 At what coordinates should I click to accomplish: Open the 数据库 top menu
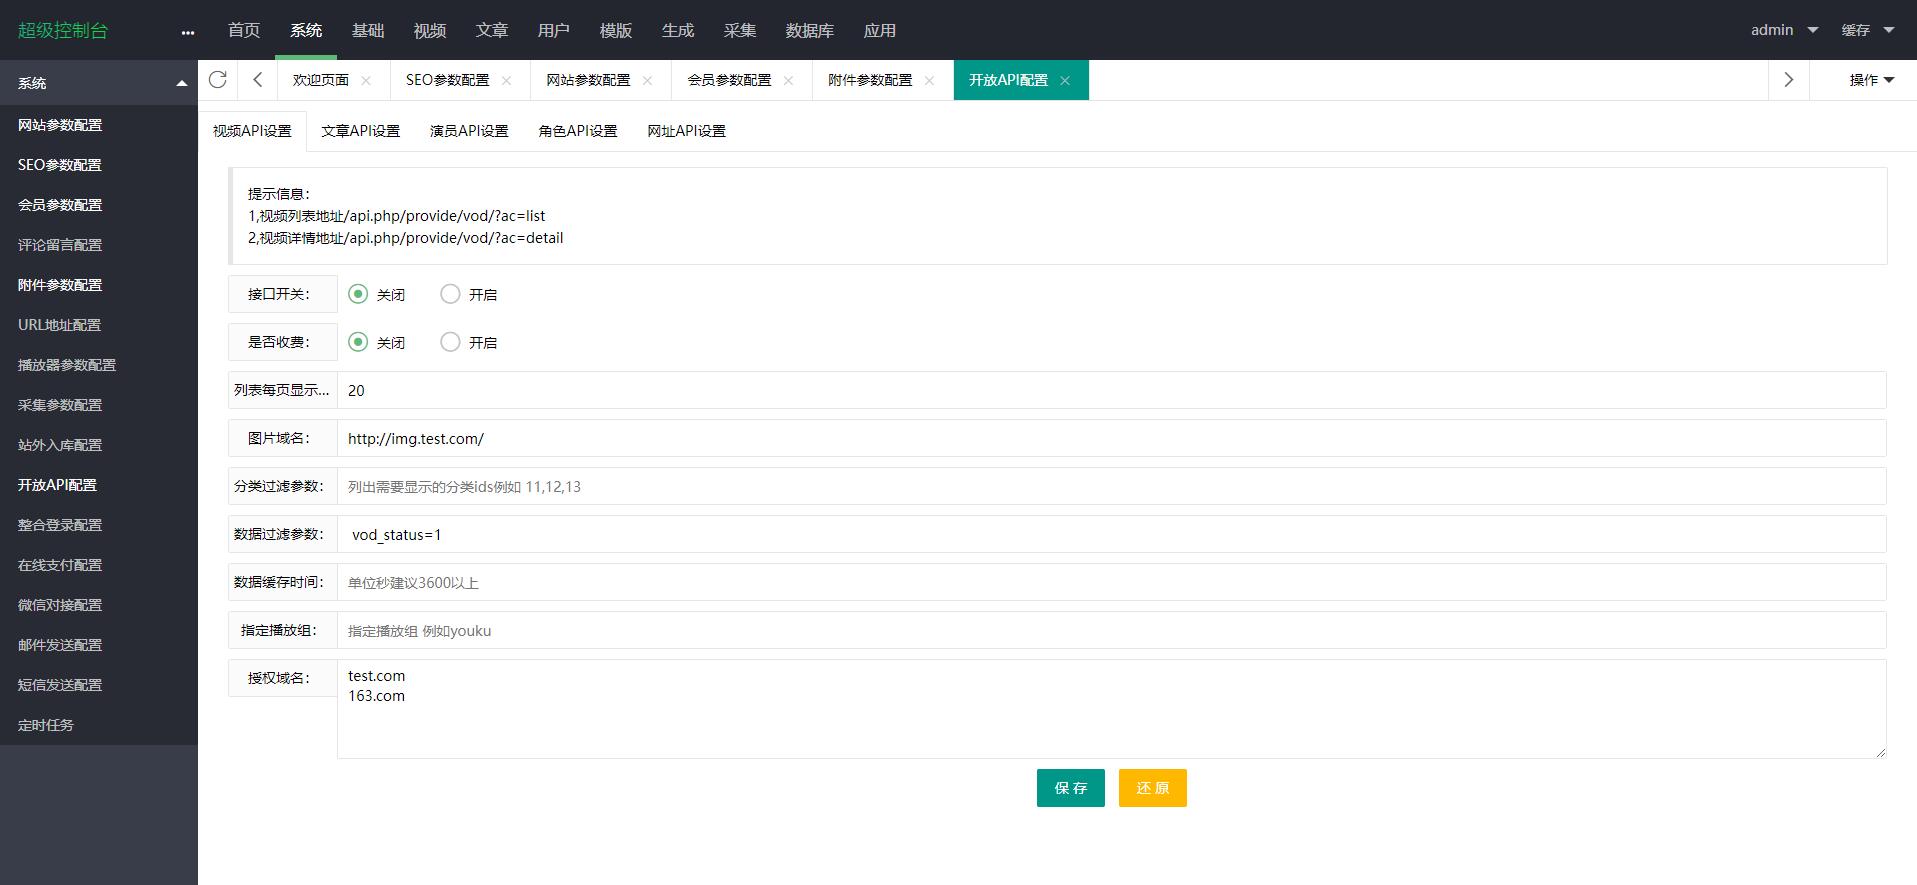(809, 30)
